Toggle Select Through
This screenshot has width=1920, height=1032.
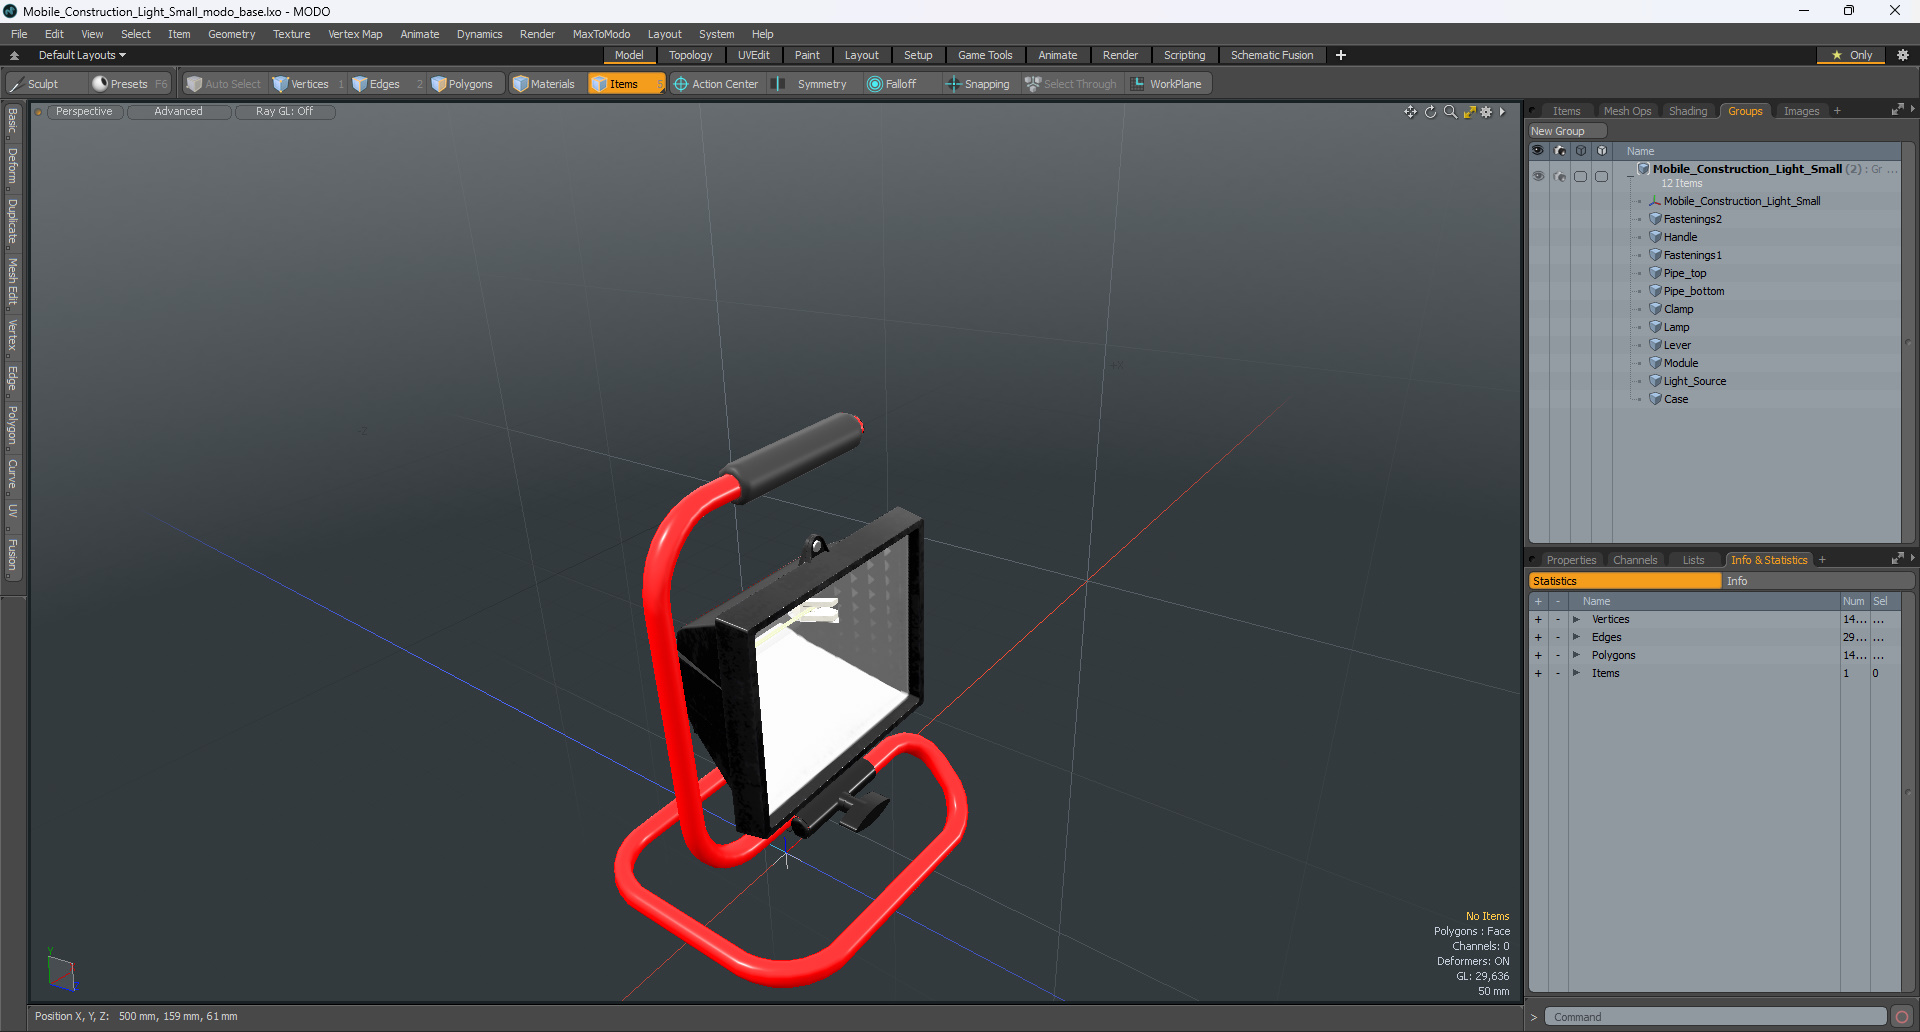tap(1071, 84)
